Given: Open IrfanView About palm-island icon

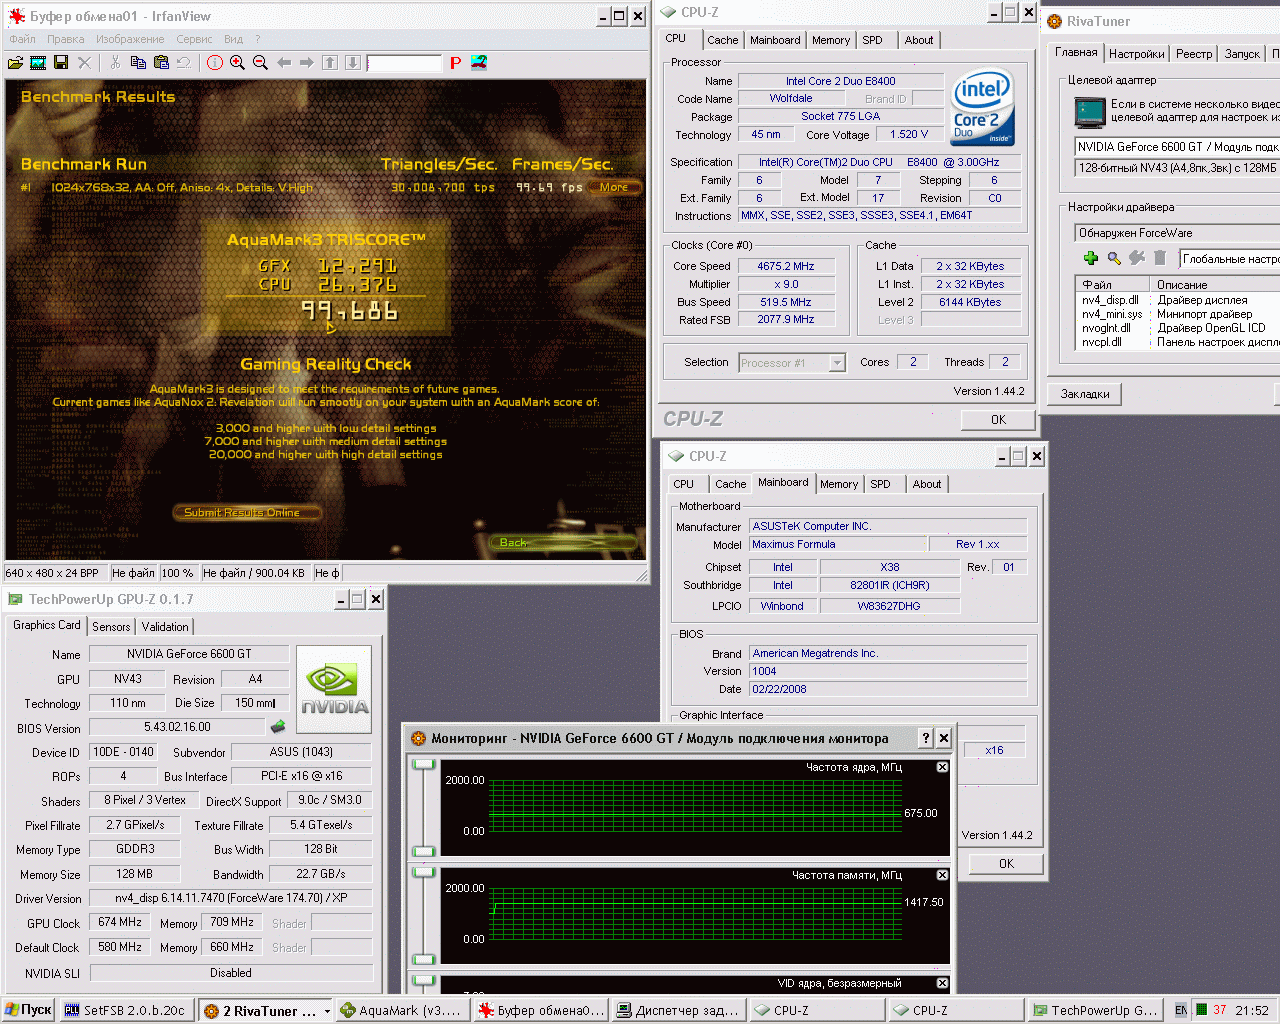Looking at the screenshot, I should [x=479, y=63].
